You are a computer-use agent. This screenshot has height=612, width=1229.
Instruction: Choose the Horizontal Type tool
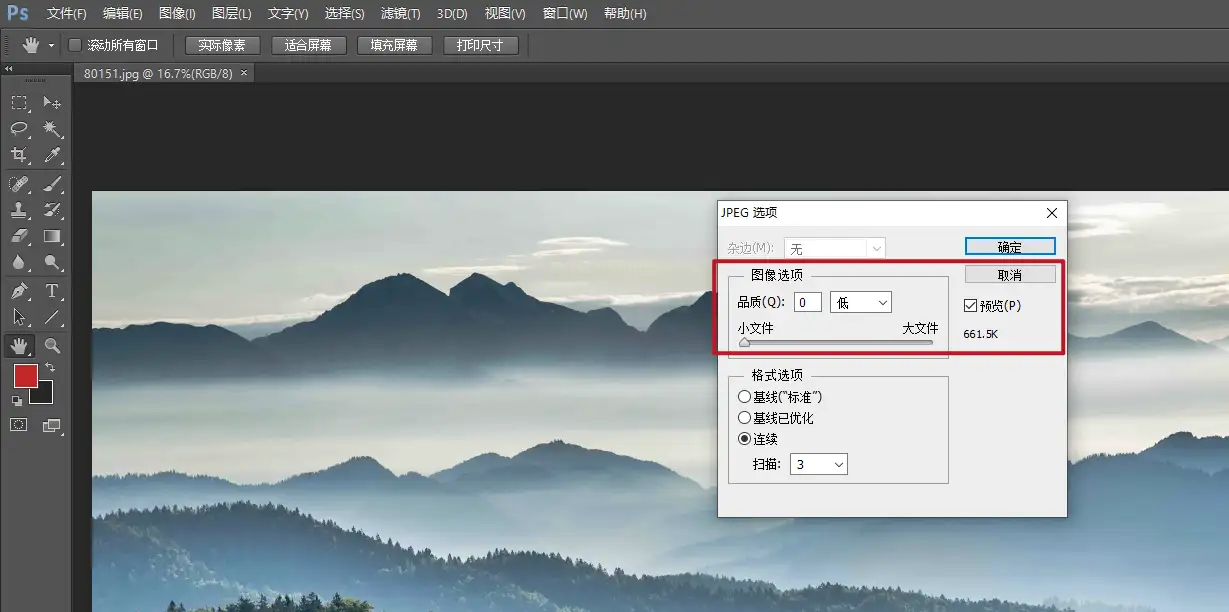tap(52, 291)
